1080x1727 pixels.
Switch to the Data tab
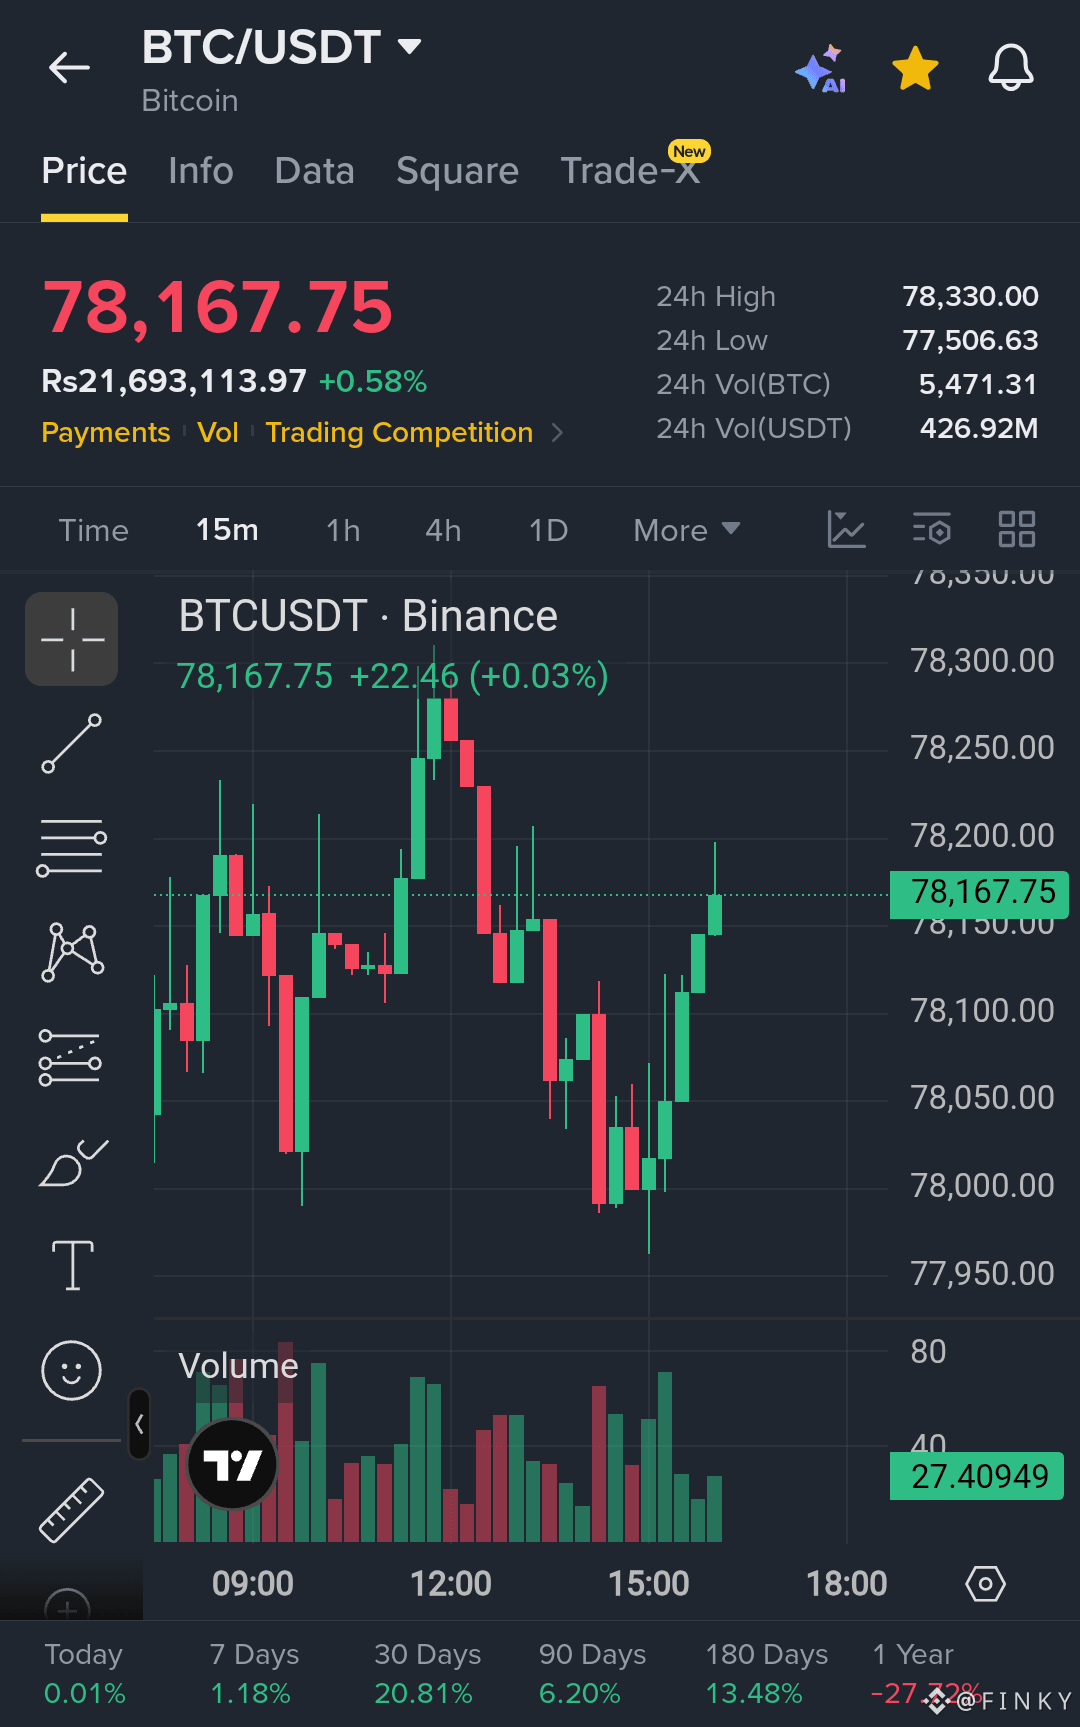(x=315, y=171)
